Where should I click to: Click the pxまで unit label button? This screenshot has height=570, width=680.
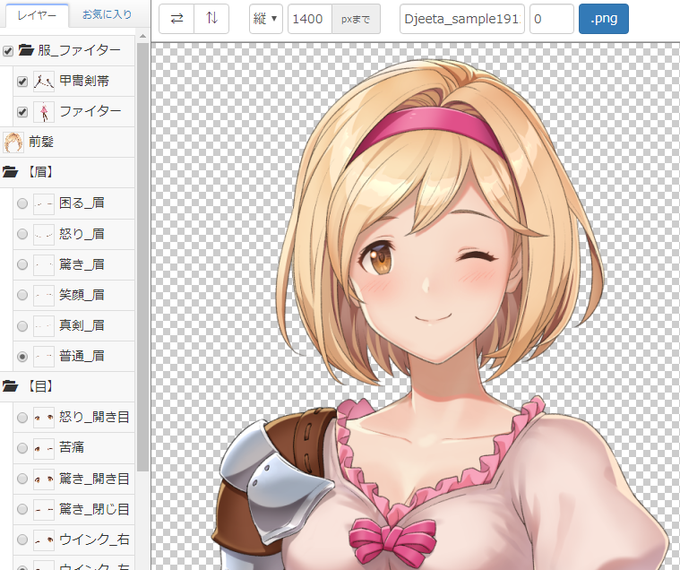point(356,19)
